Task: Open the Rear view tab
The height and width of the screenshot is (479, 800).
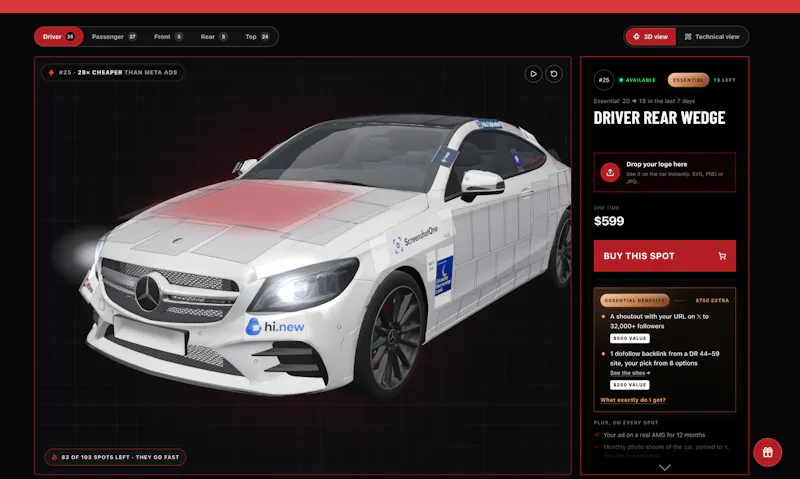Action: [x=214, y=37]
